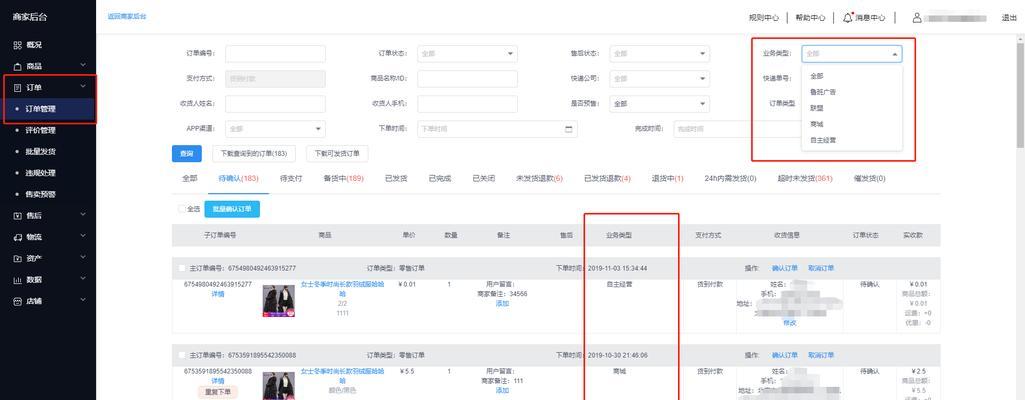Switch to the 超时未发货(361) tab
This screenshot has height=400, width=1025.
click(x=805, y=178)
